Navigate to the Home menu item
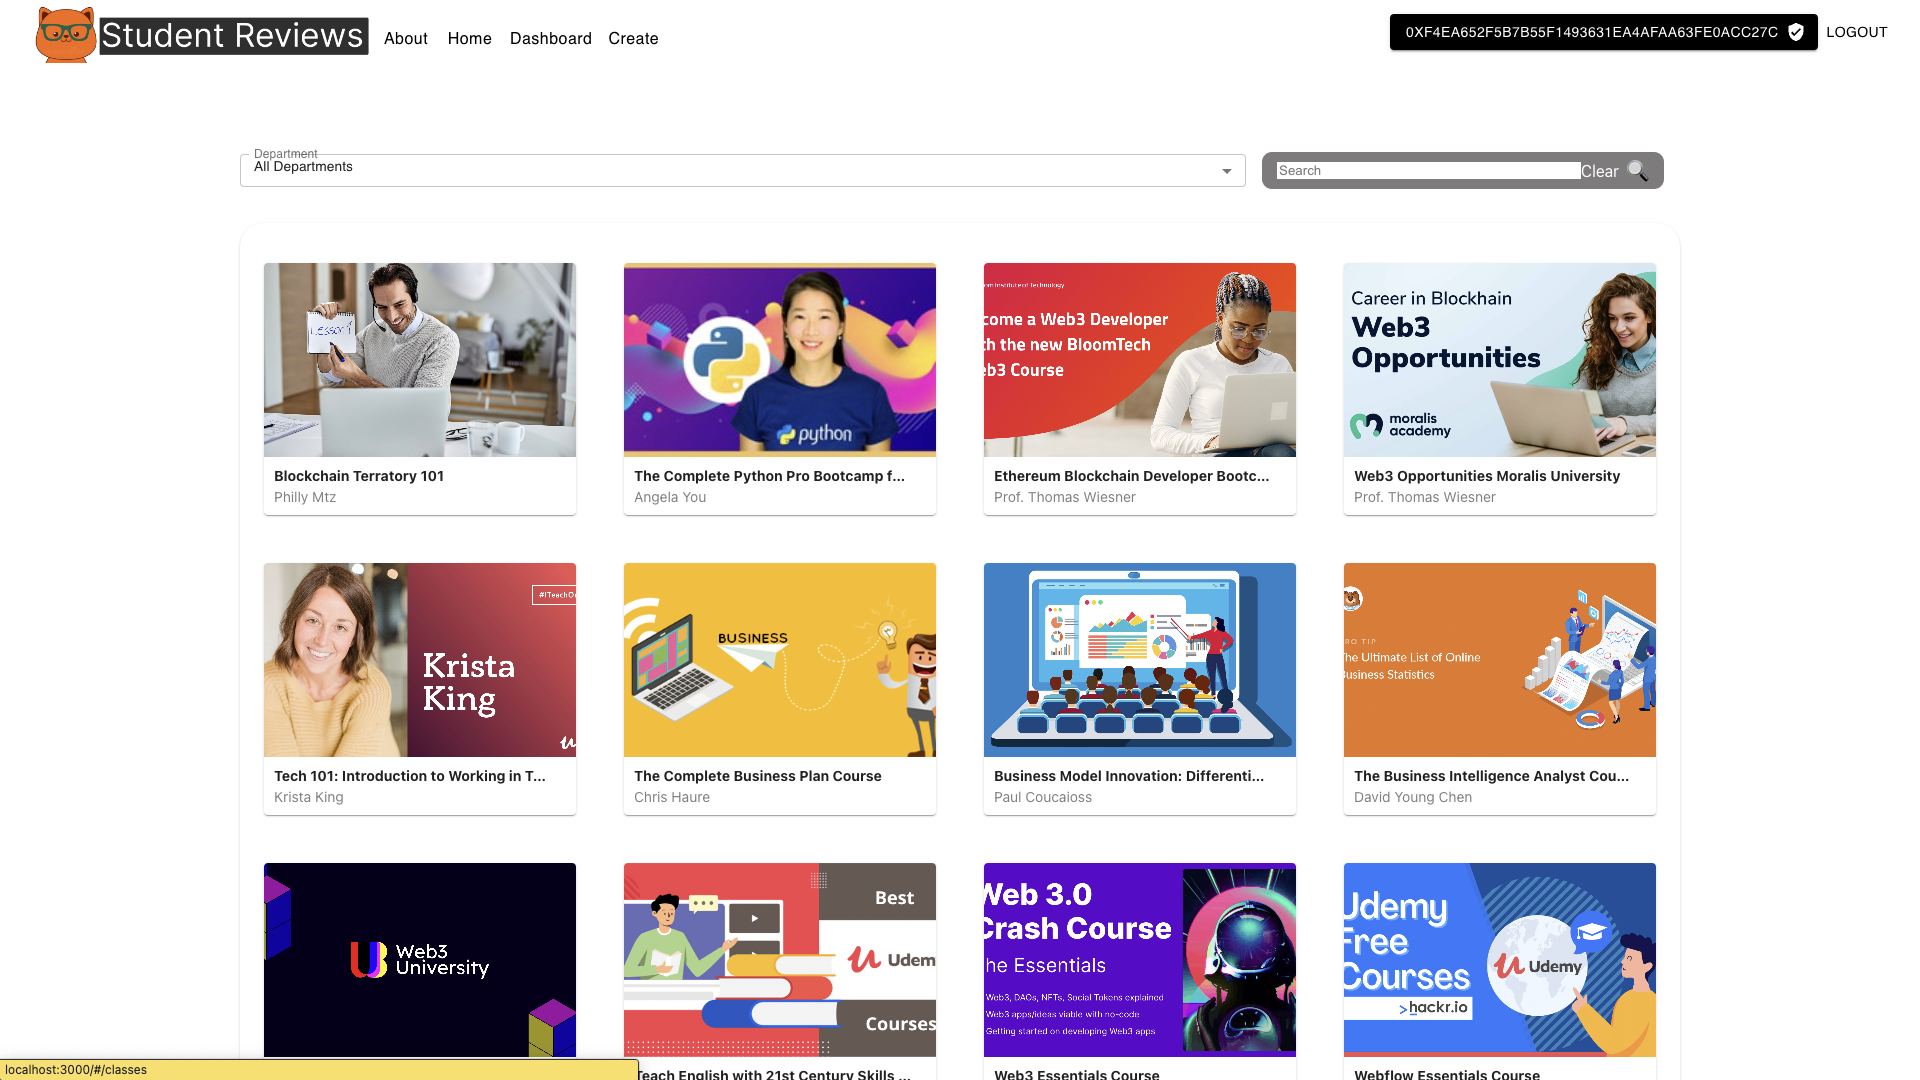Screen dimensions: 1920x1080 (469, 38)
